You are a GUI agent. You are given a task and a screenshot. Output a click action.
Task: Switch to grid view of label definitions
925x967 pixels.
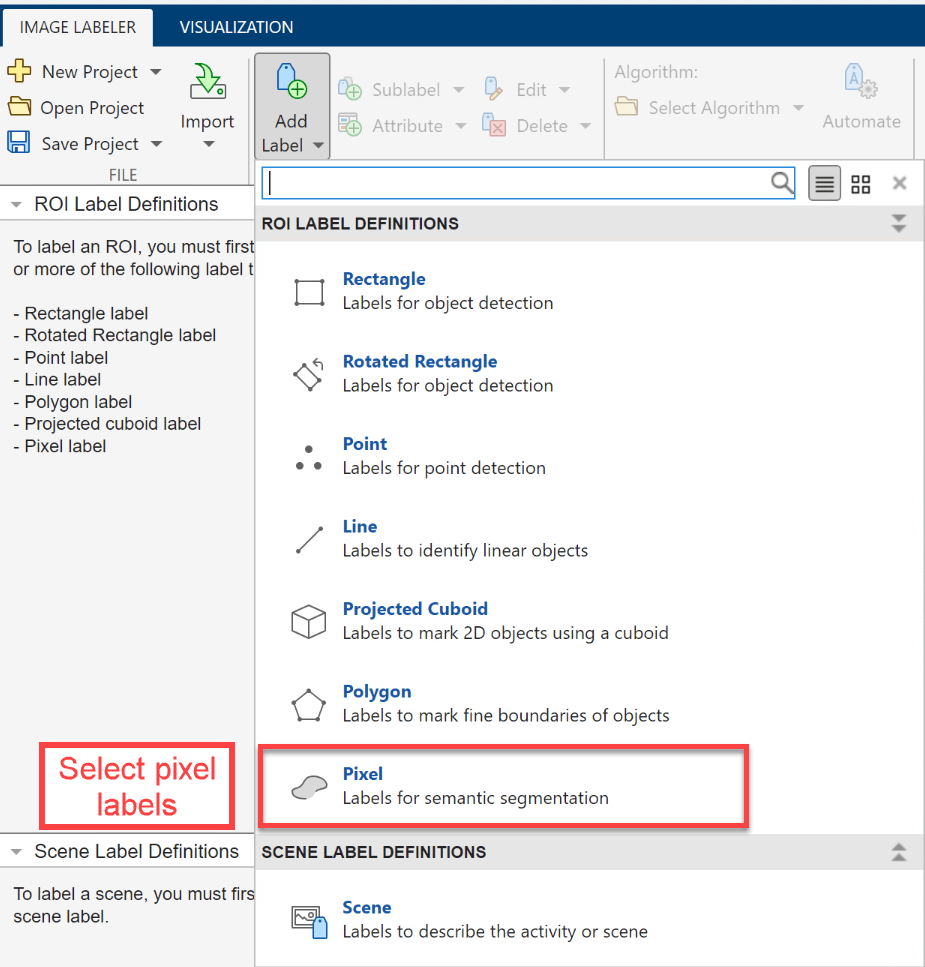tap(860, 183)
